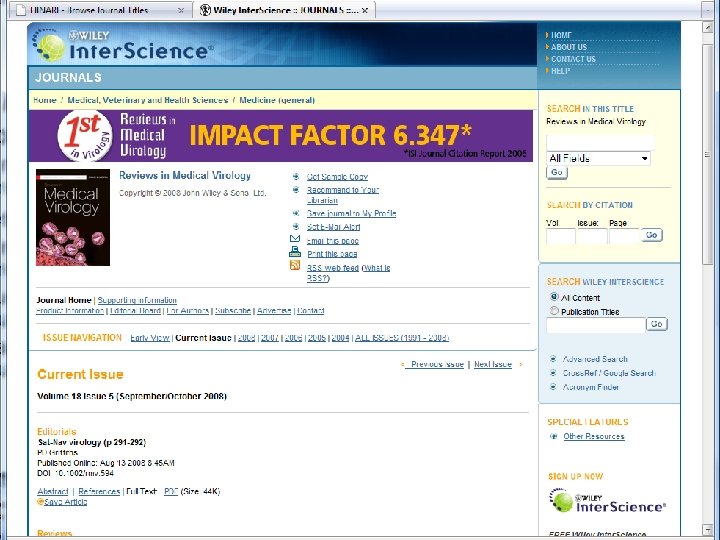Click Medical, Veterinary and Health Sciences breadcrumb

click(147, 100)
